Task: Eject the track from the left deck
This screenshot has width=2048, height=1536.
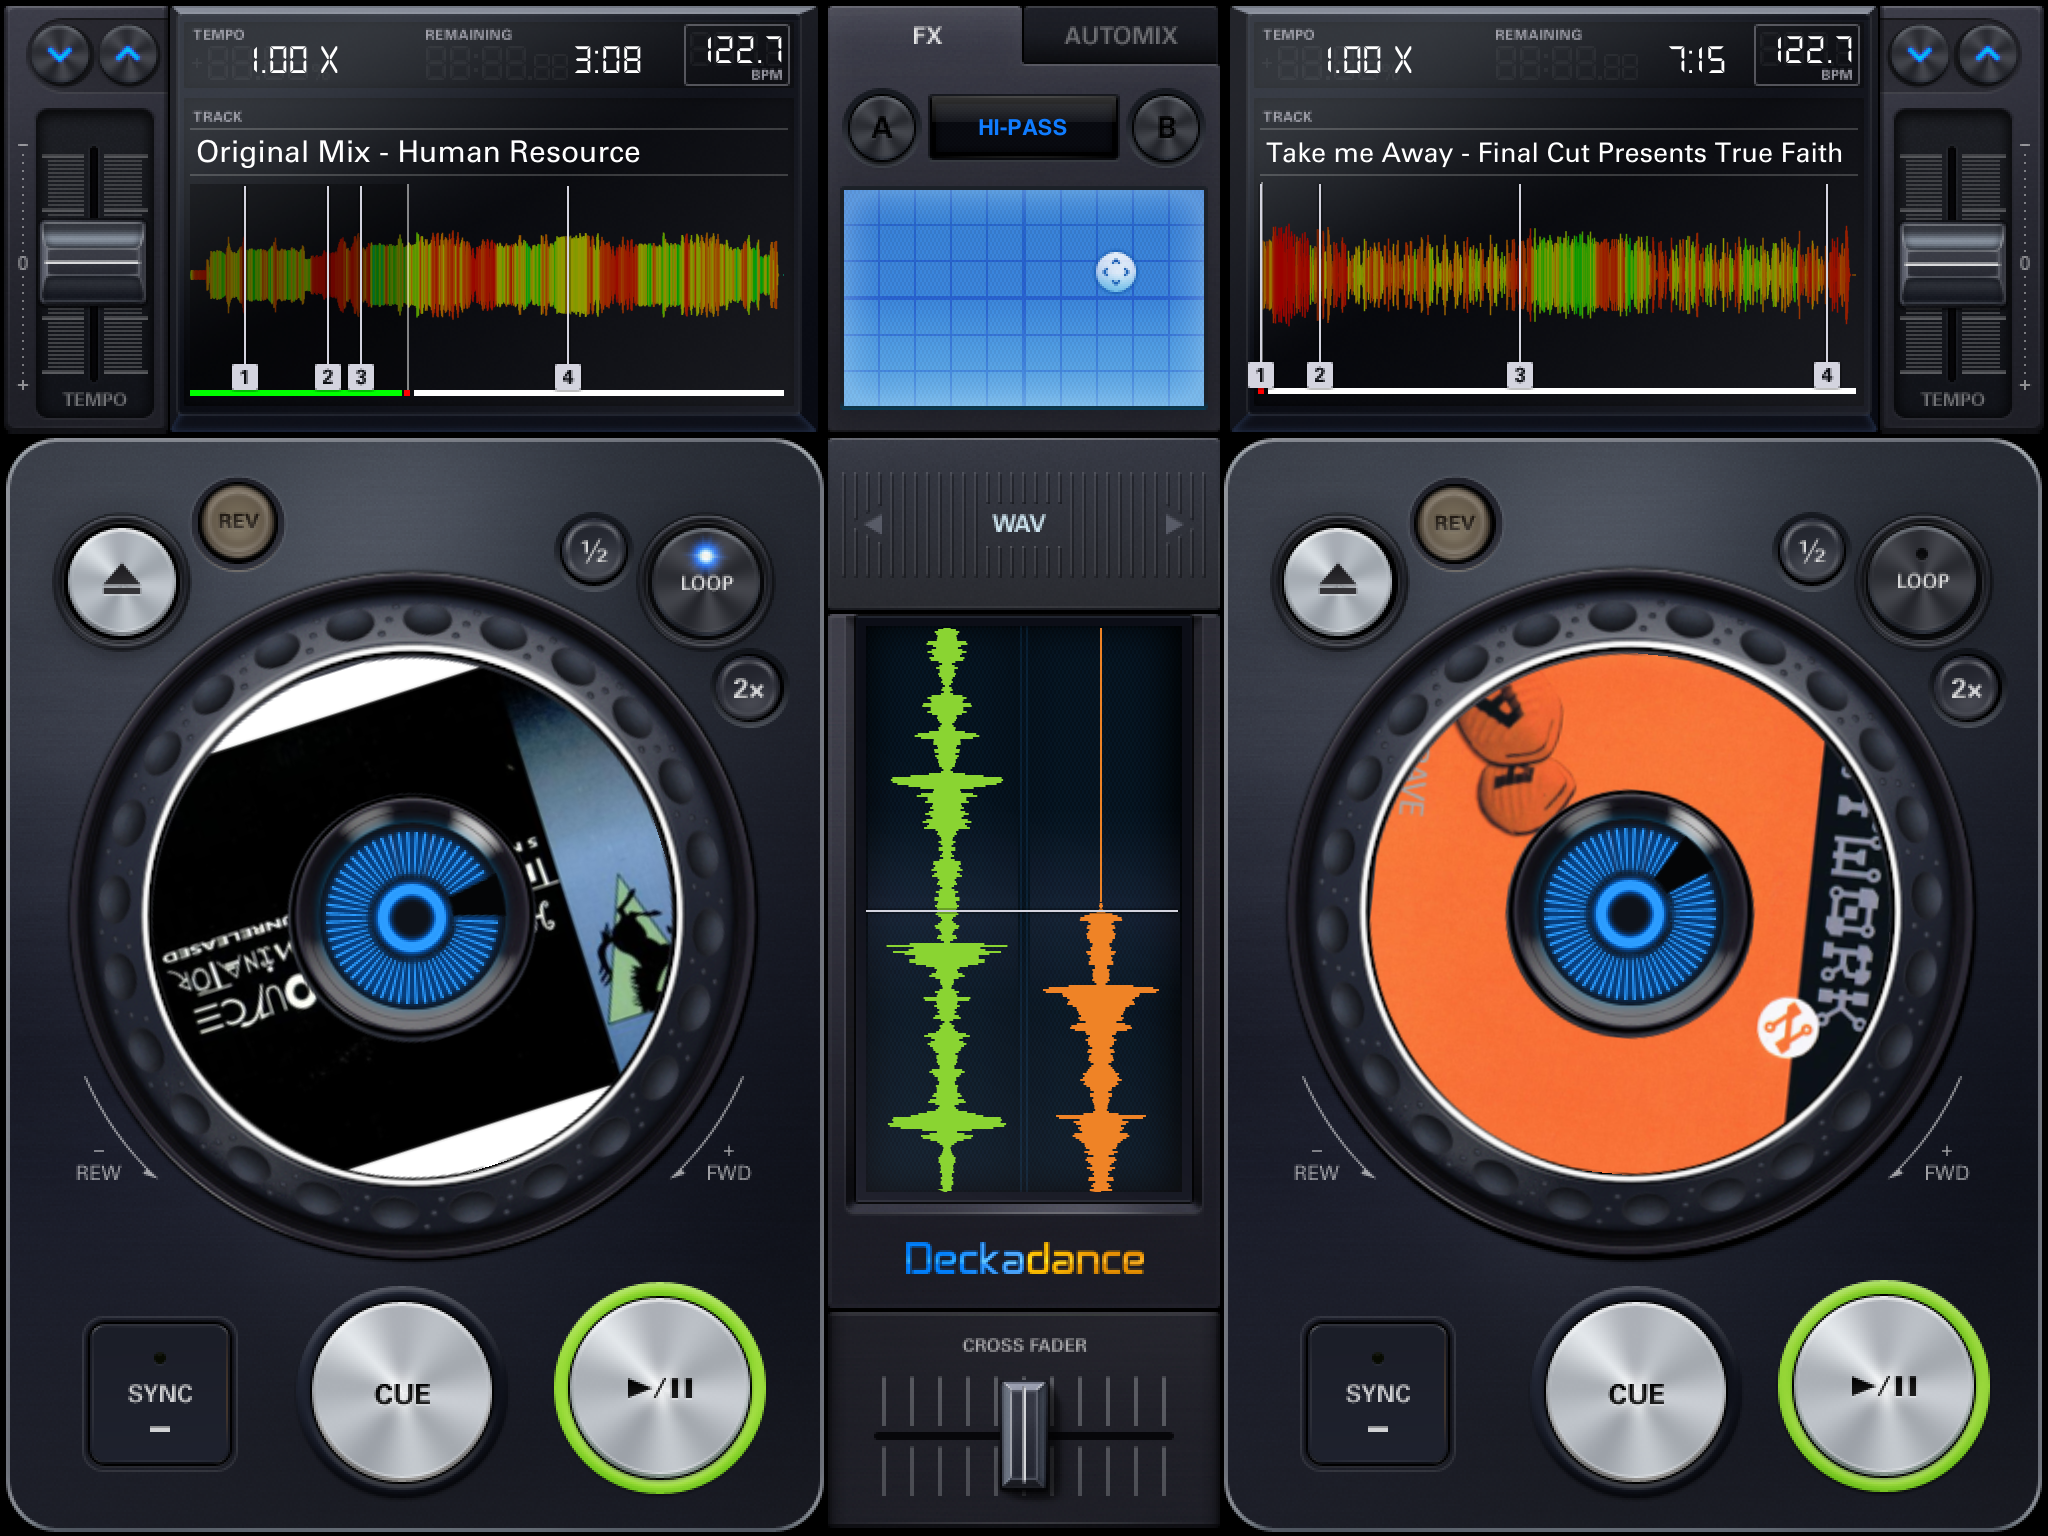Action: tap(122, 581)
